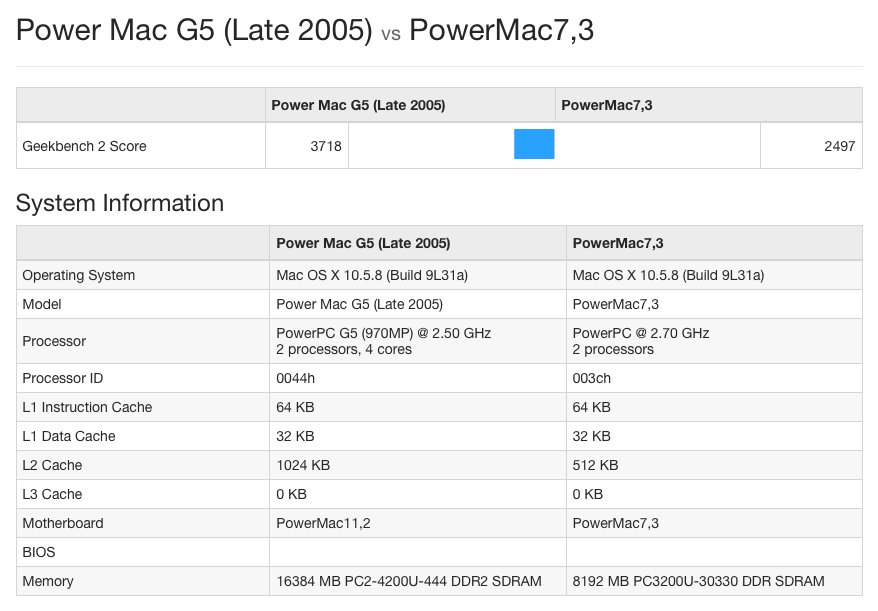Image resolution: width=878 pixels, height=611 pixels.
Task: Select the page title 'Power Mac G5 (Late 2005)'
Action: (194, 30)
